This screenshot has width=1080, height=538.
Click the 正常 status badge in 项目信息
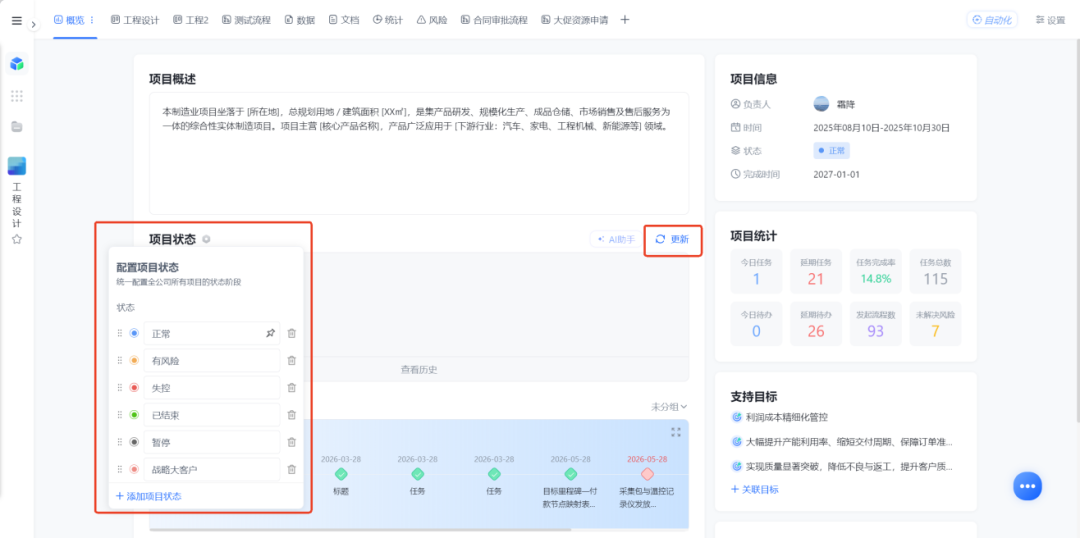tap(831, 150)
